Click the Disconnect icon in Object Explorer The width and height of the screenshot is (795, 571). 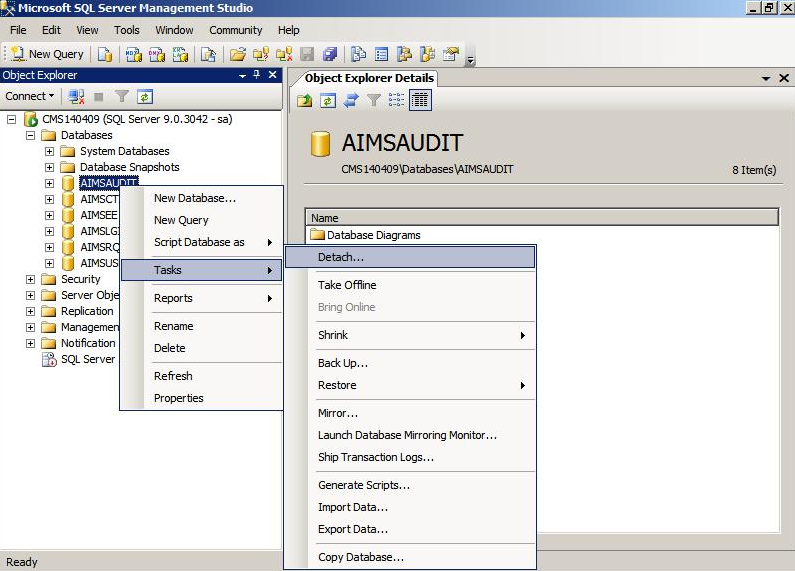point(76,96)
